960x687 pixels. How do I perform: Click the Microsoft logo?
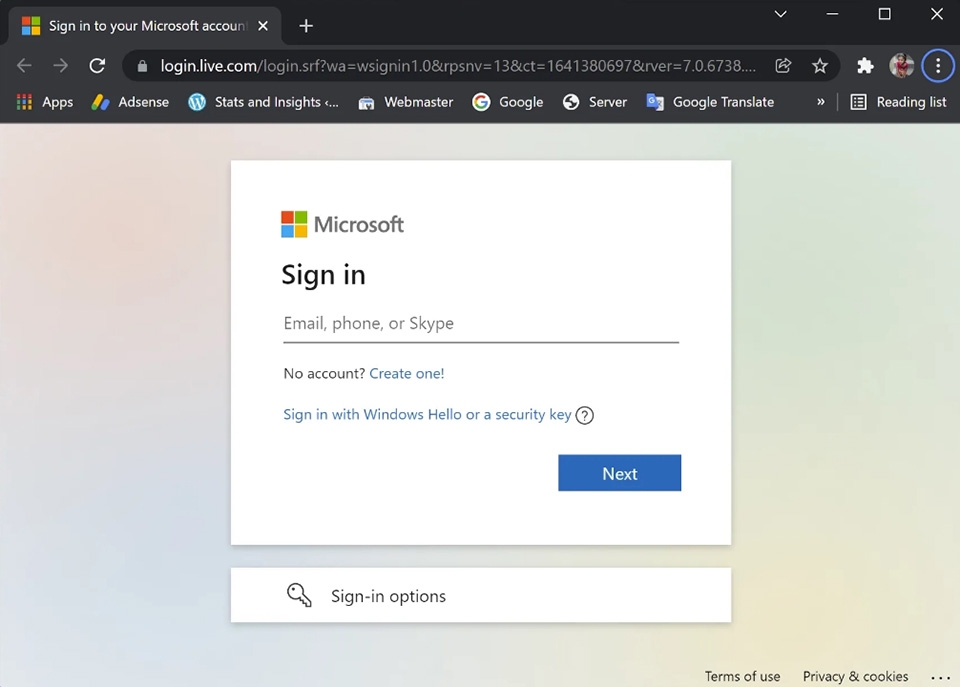(x=342, y=224)
